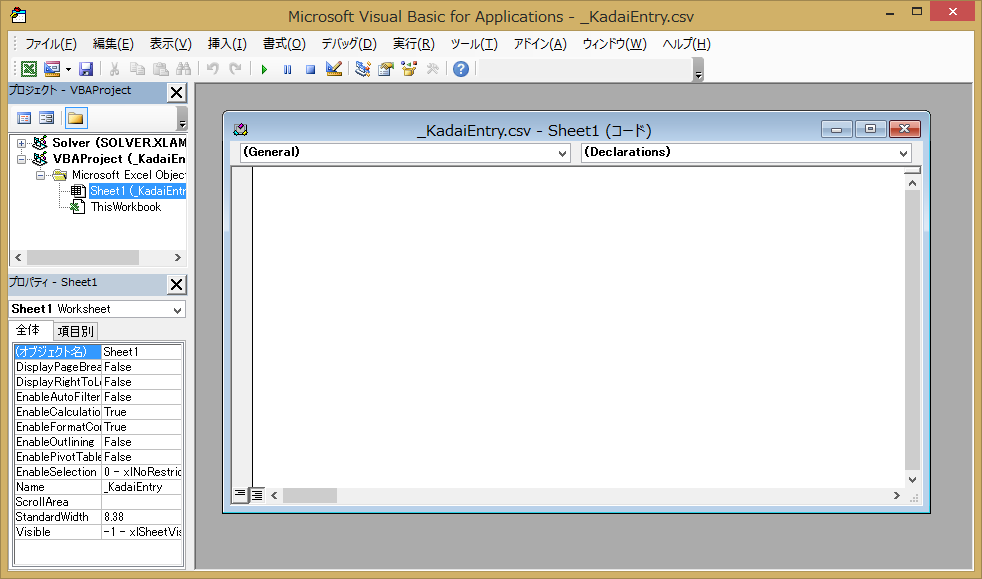The image size is (982, 579).
Task: Collapse the Microsoft Excel Objects folder
Action: pyautogui.click(x=40, y=175)
